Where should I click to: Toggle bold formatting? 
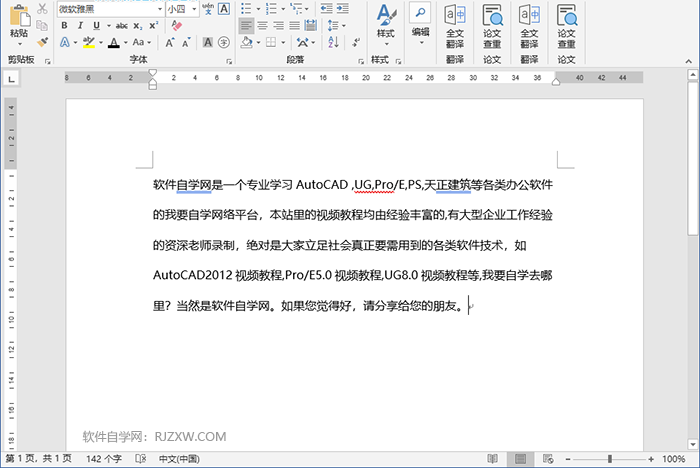click(x=64, y=25)
